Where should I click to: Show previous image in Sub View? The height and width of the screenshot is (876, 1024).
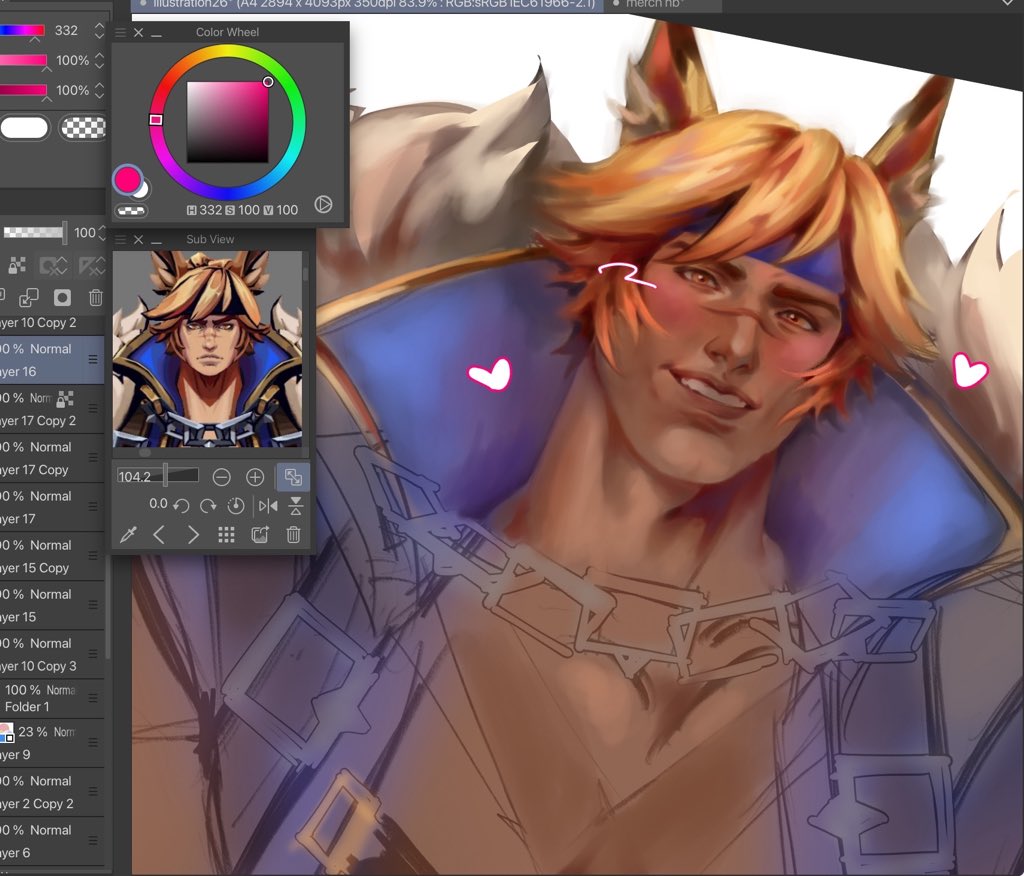159,535
